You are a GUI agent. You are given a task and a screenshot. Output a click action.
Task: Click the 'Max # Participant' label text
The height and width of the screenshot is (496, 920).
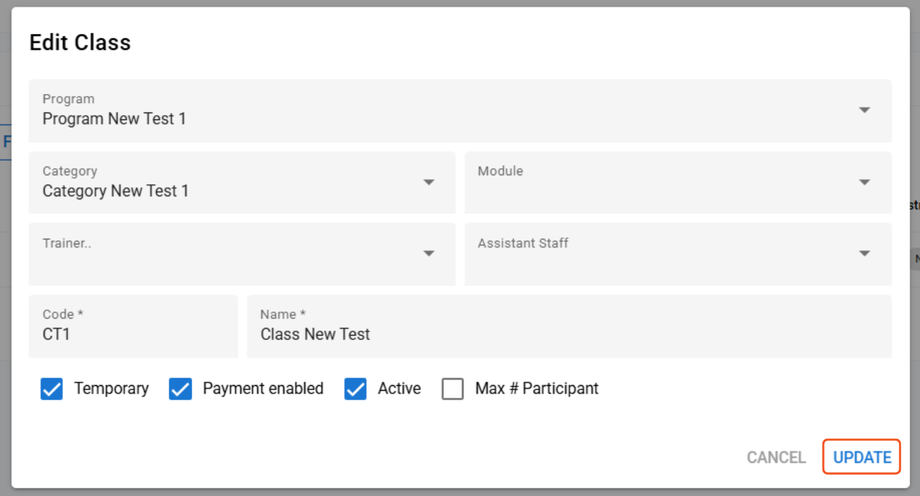(537, 389)
